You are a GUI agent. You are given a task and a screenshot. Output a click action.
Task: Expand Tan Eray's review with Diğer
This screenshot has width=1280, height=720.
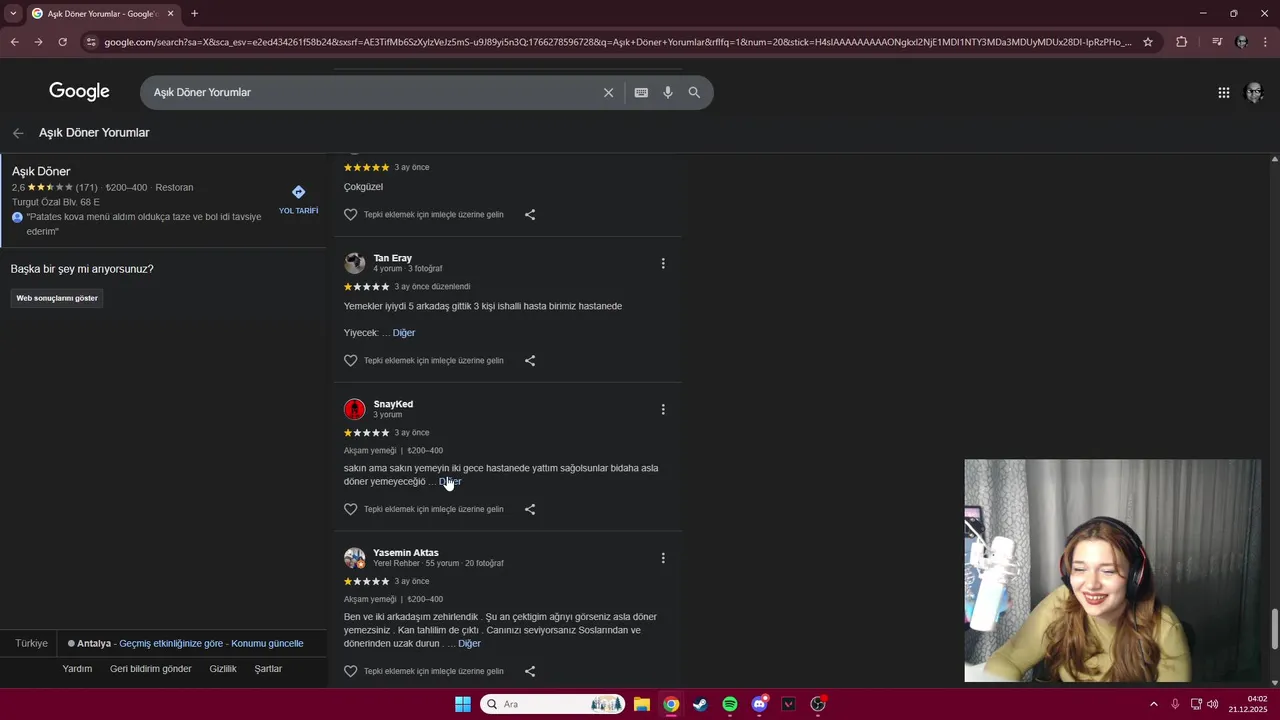pyautogui.click(x=404, y=333)
